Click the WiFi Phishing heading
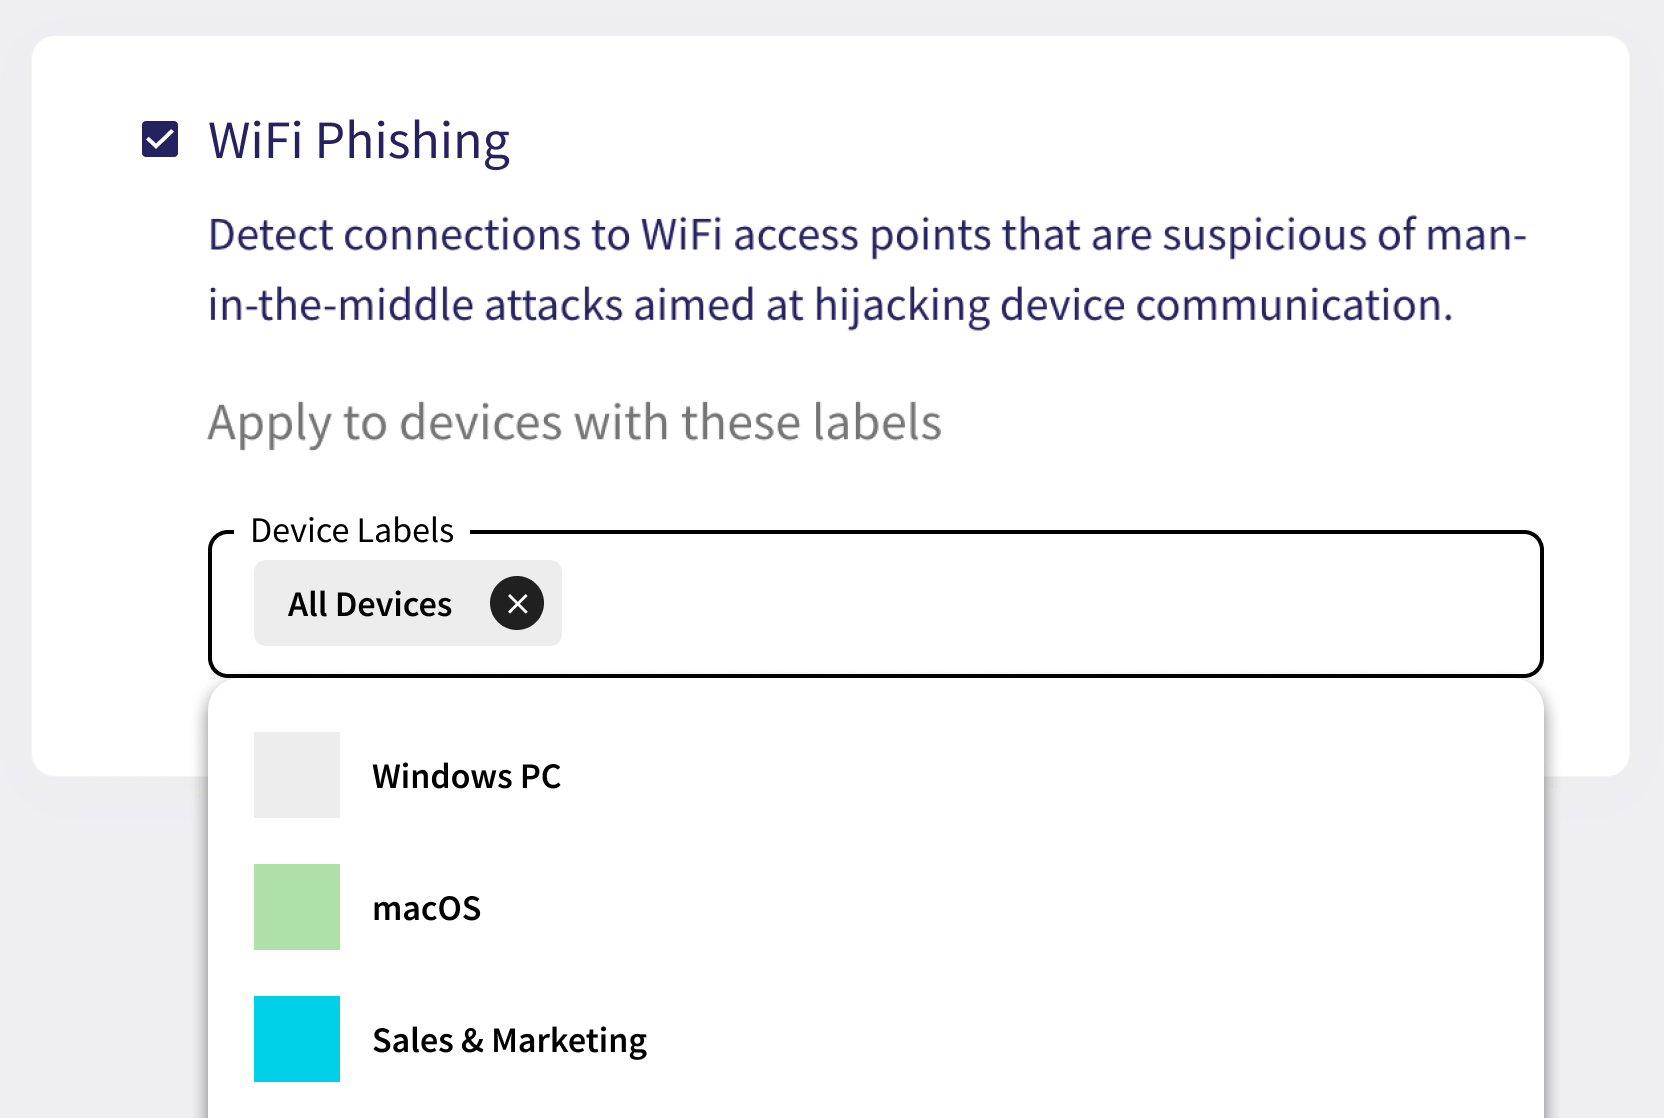Screen dimensions: 1664x1118 [359, 141]
